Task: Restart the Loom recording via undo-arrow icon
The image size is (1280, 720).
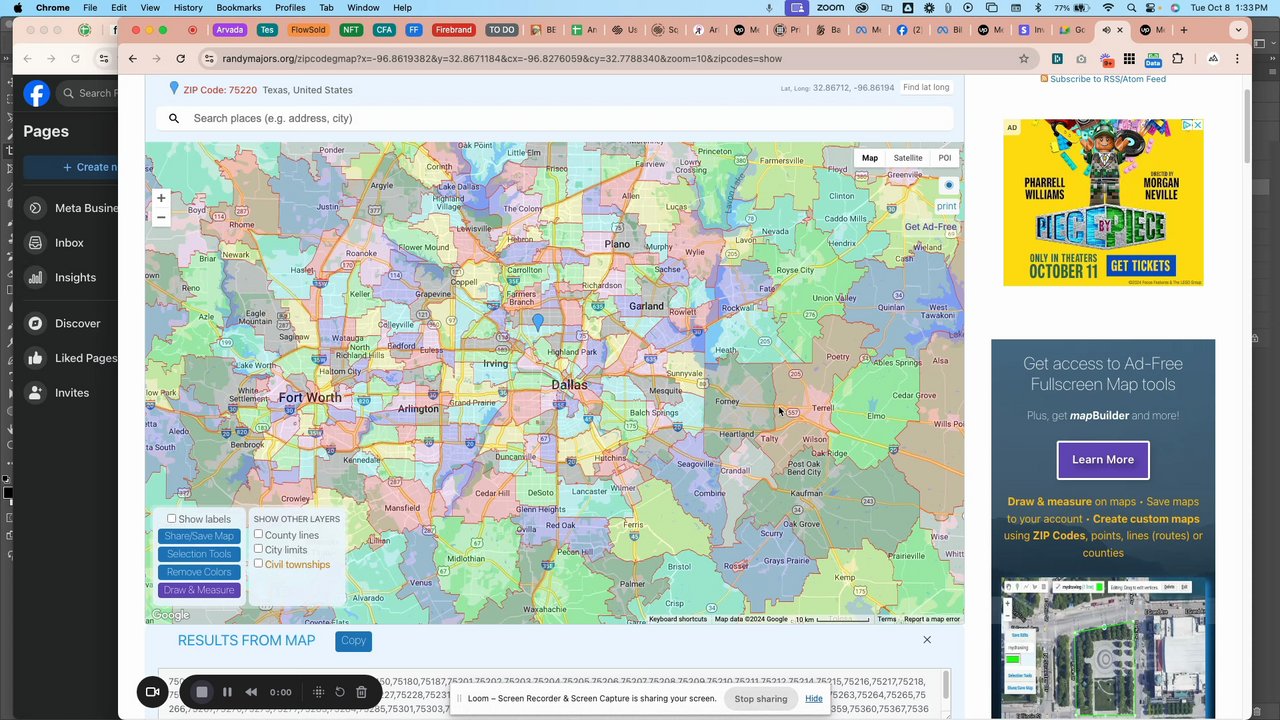Action: [340, 692]
